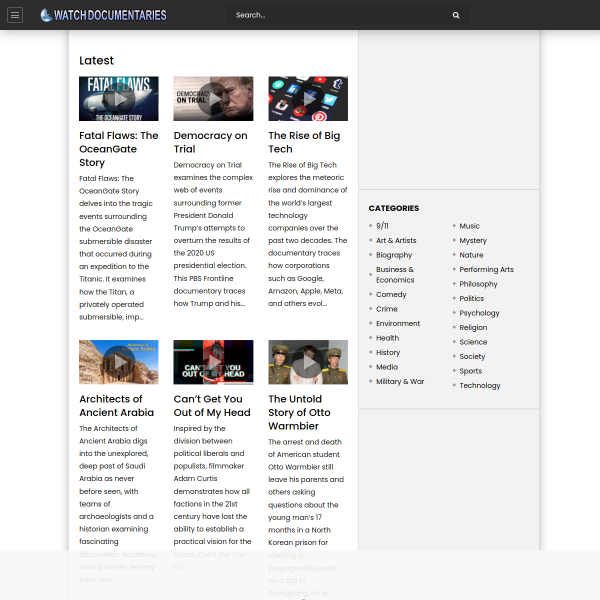Click the Watch Documentaries logo
The width and height of the screenshot is (600, 600).
coord(103,15)
